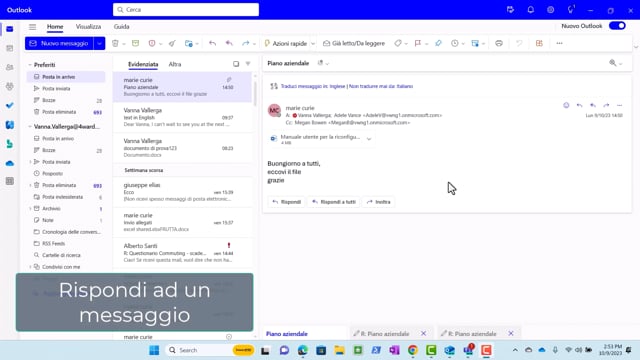640x360 pixels.
Task: Click the Move to folder icon
Action: tap(189, 43)
